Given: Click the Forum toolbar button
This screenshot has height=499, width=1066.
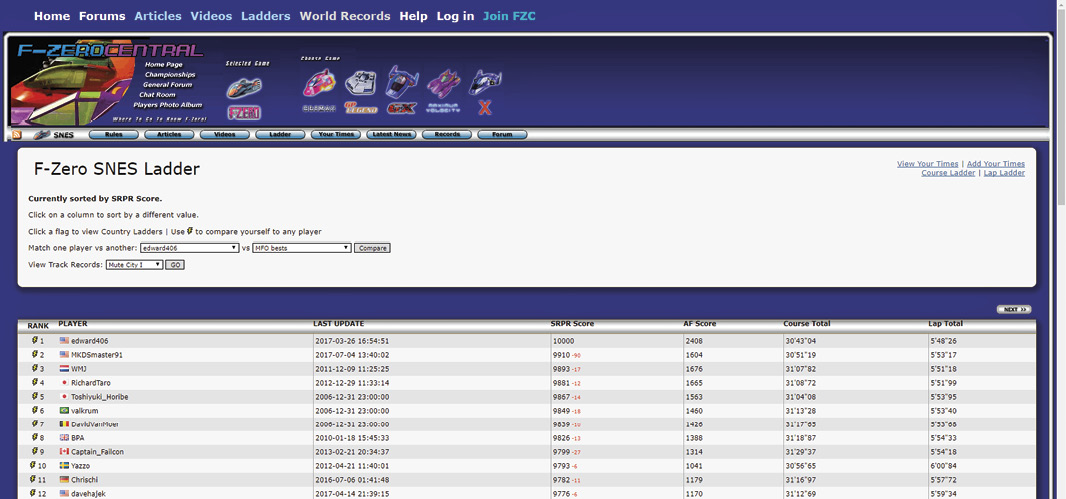Looking at the screenshot, I should click(x=502, y=135).
